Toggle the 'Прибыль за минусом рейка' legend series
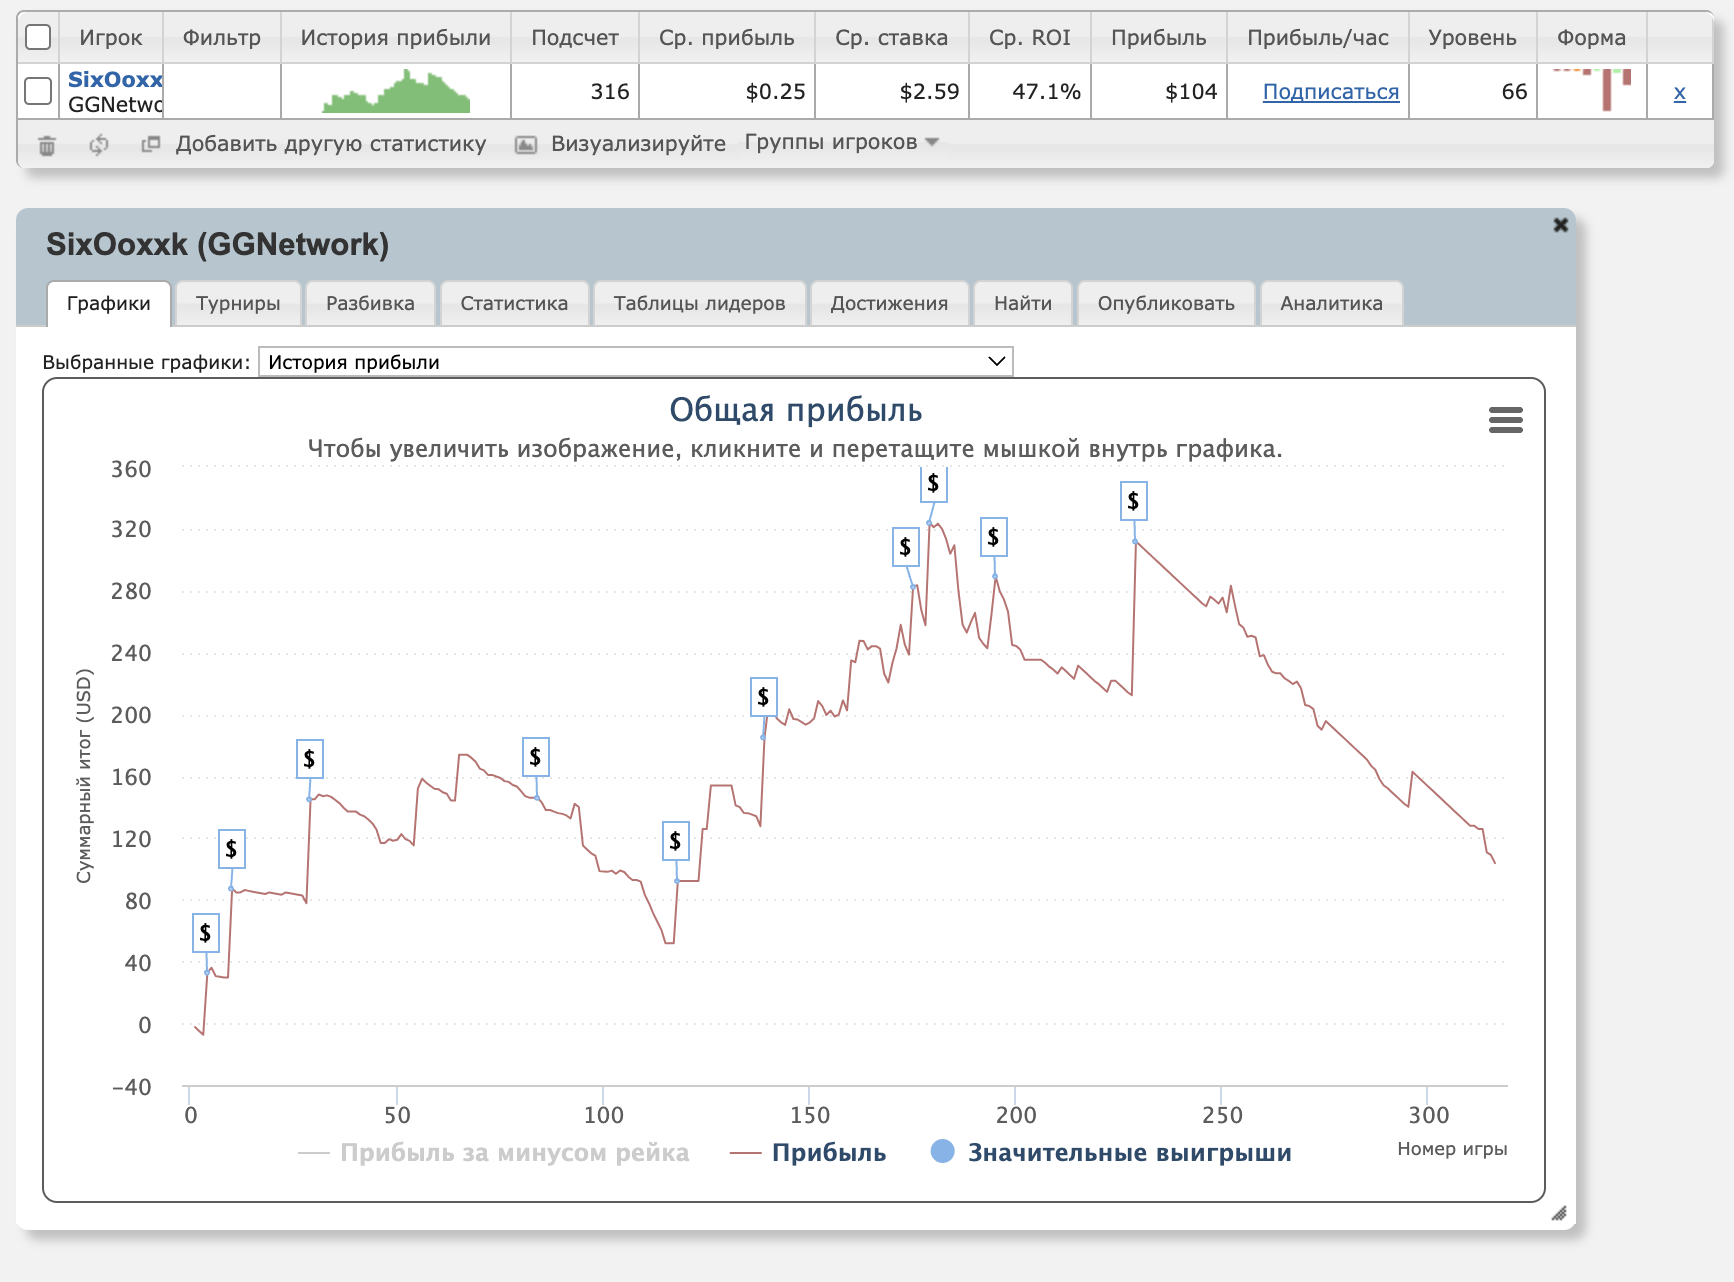The width and height of the screenshot is (1734, 1282). (x=514, y=1153)
